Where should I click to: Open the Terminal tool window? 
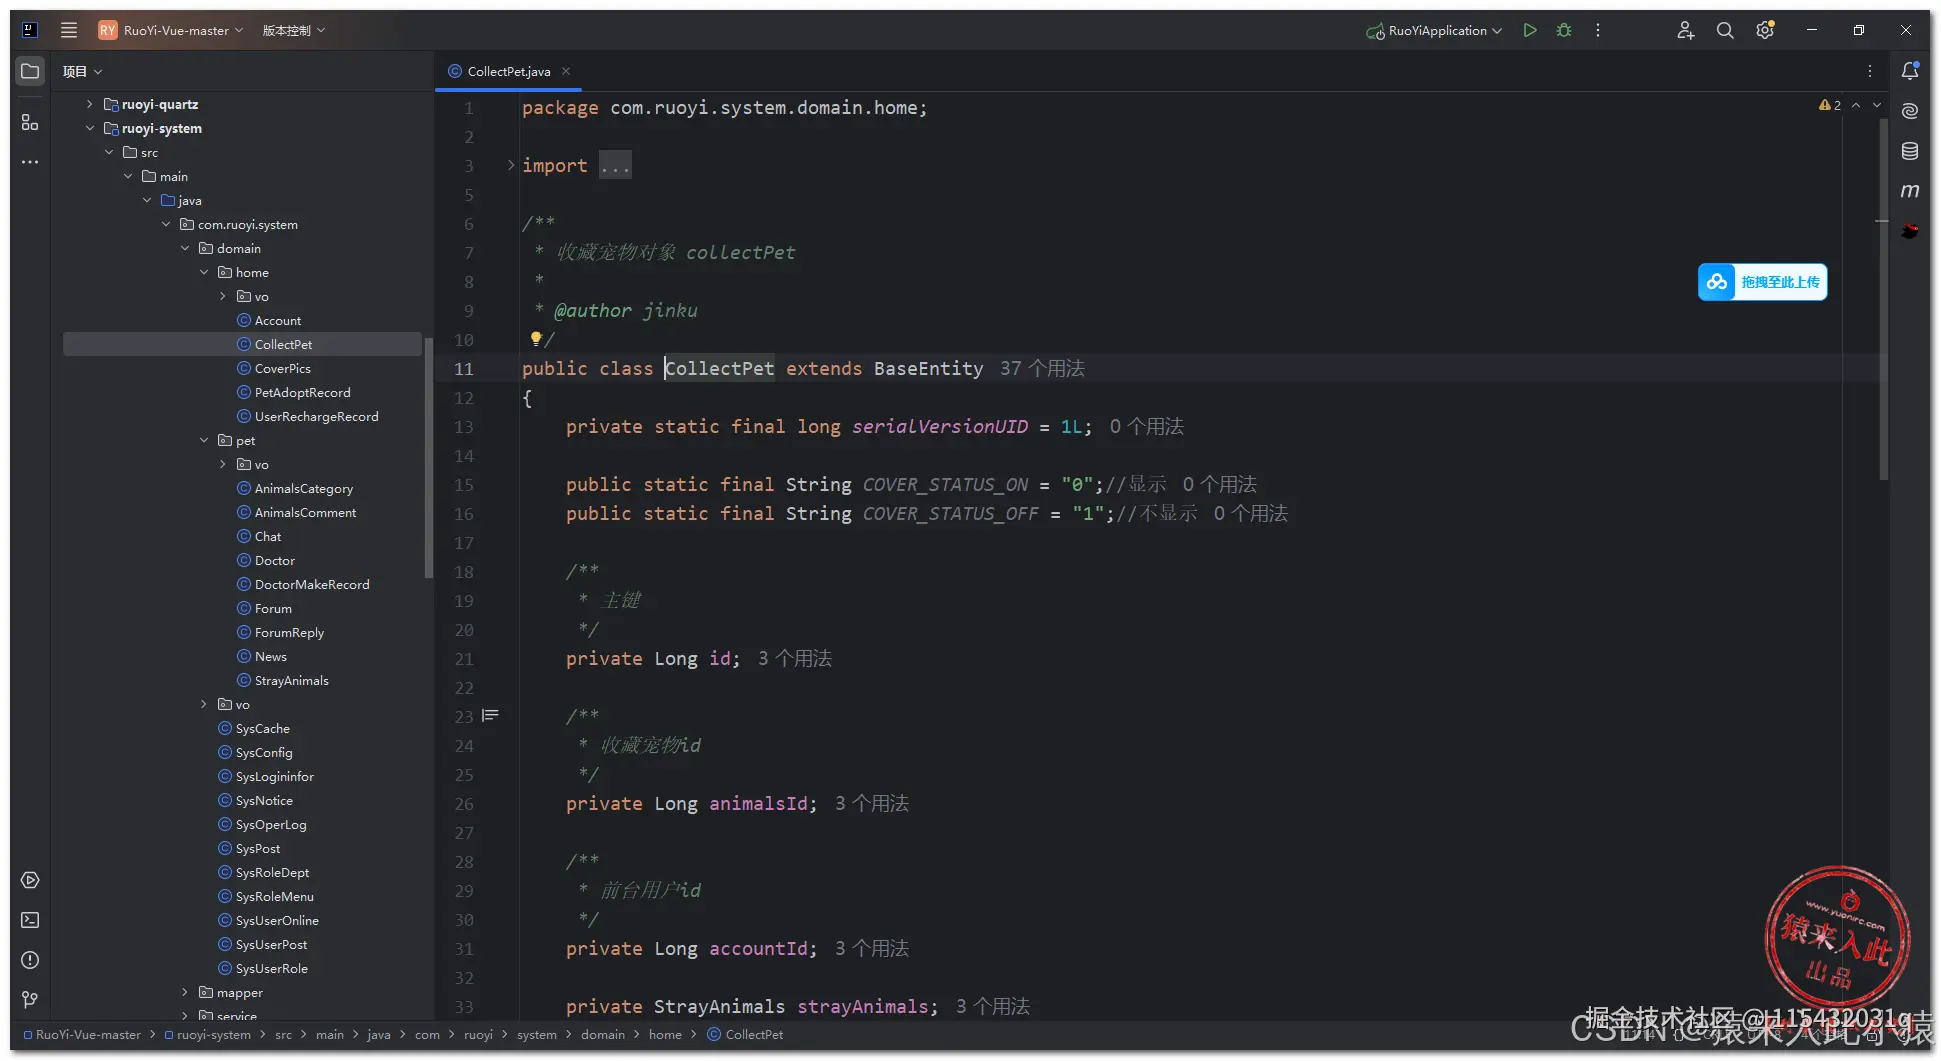pos(30,920)
